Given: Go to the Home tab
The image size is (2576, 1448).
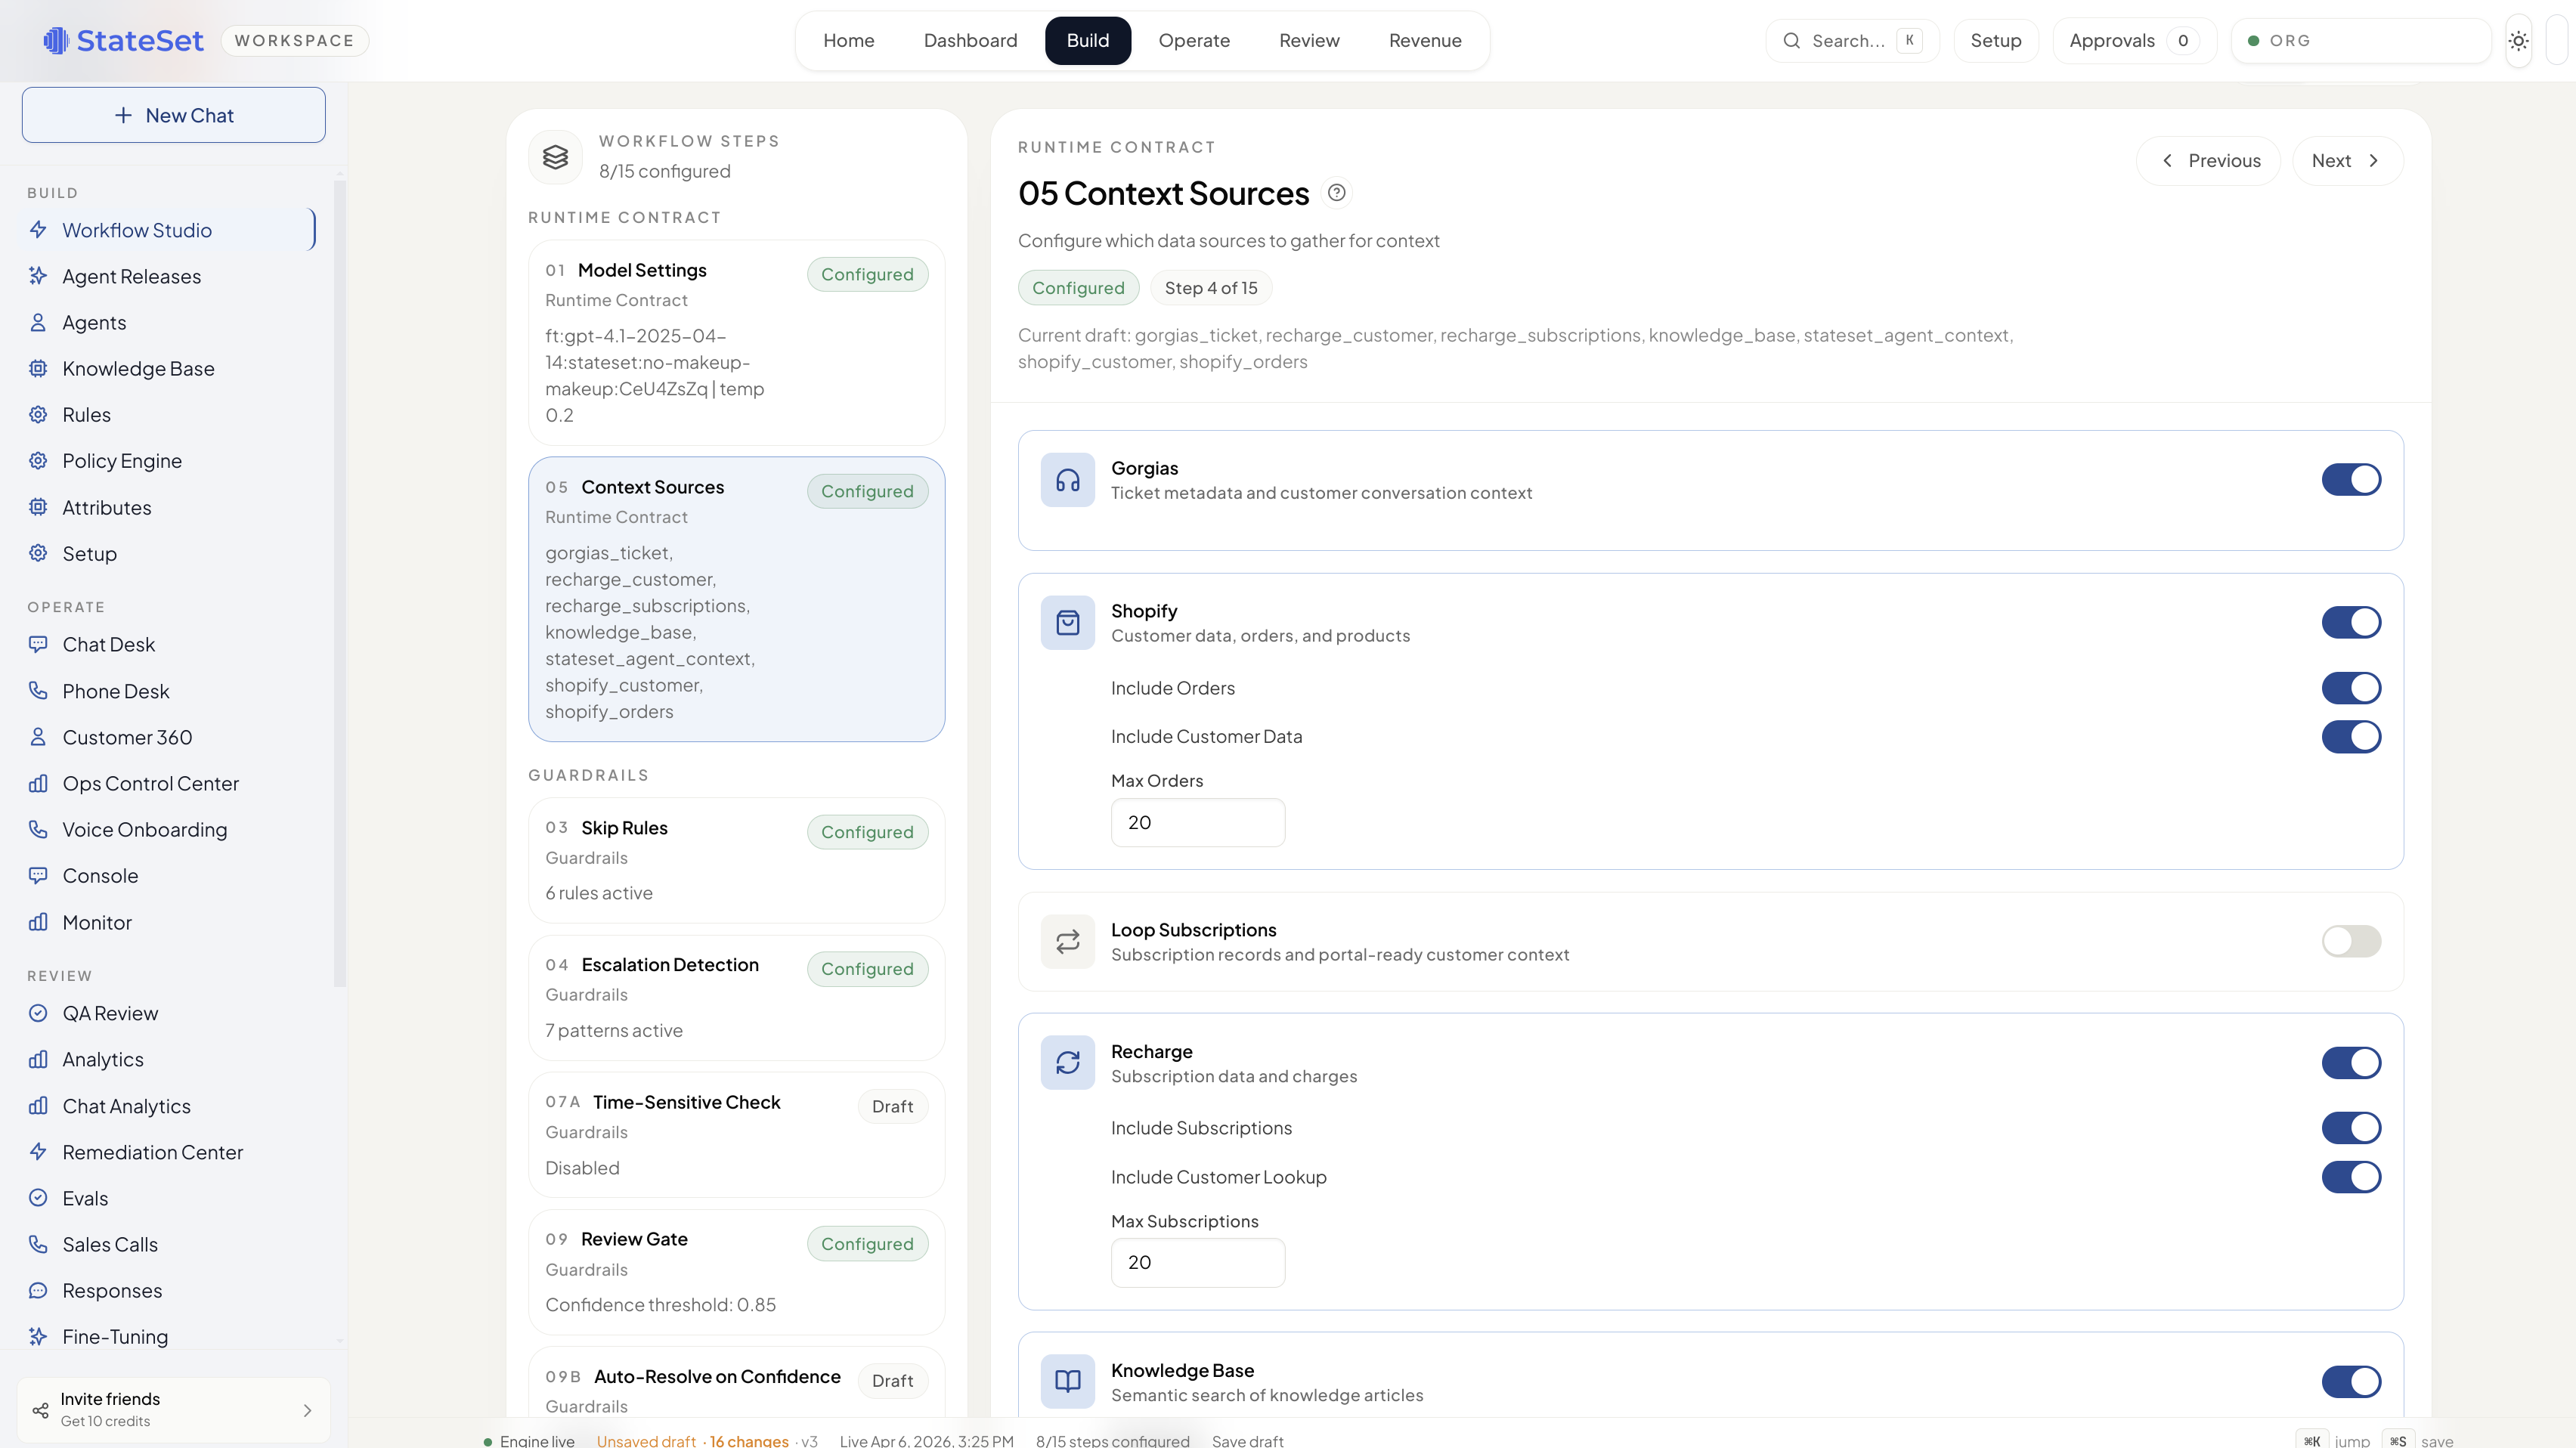Looking at the screenshot, I should [x=848, y=41].
